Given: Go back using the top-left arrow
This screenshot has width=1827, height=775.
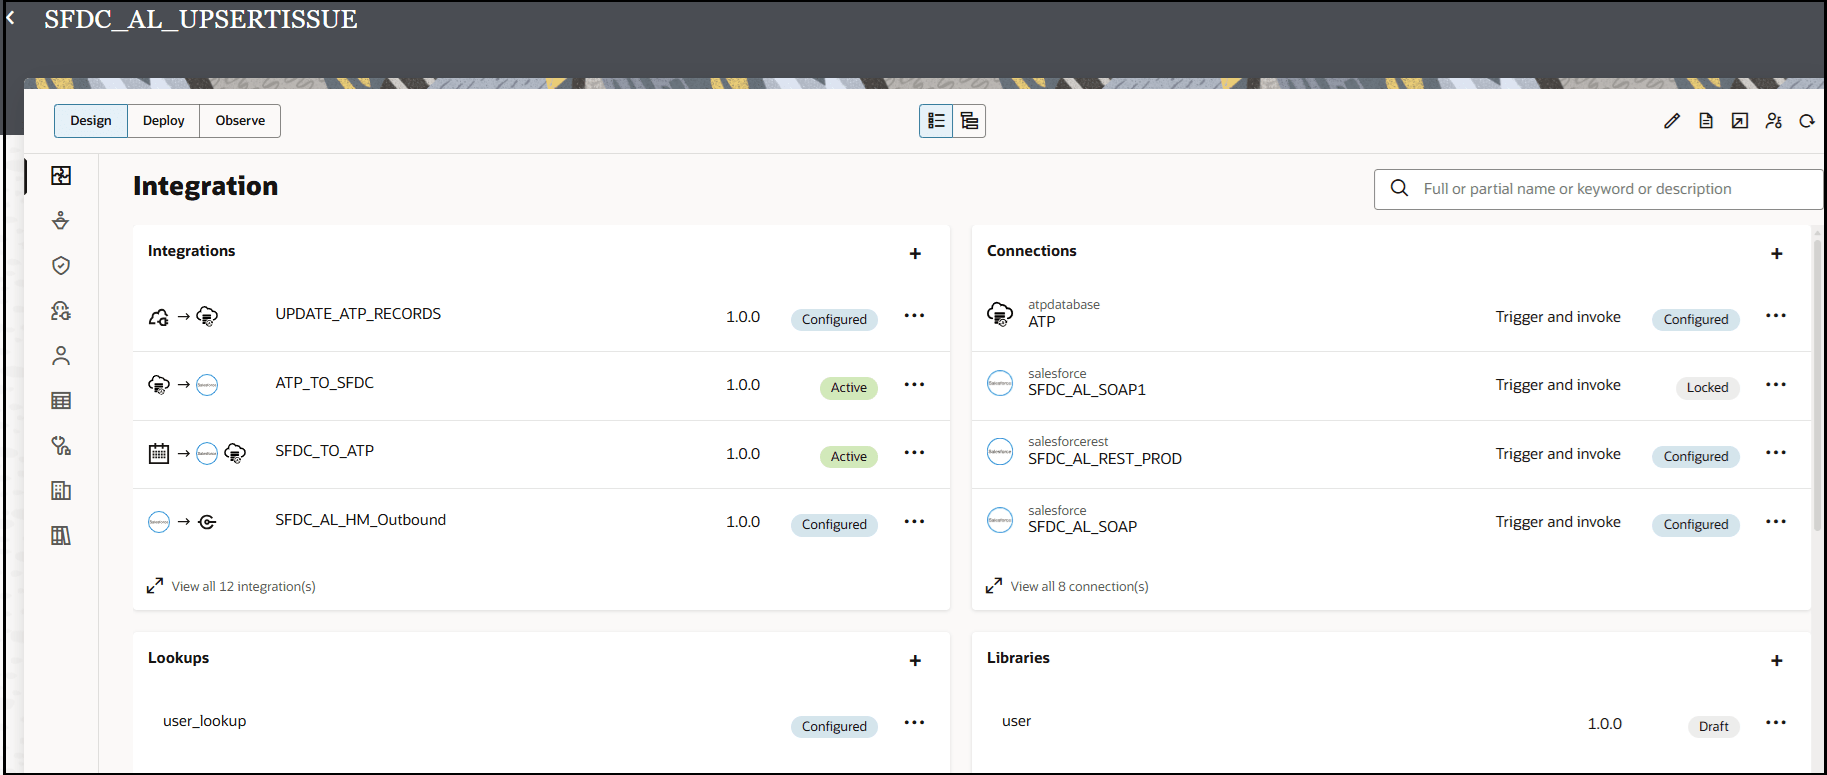Looking at the screenshot, I should [11, 17].
